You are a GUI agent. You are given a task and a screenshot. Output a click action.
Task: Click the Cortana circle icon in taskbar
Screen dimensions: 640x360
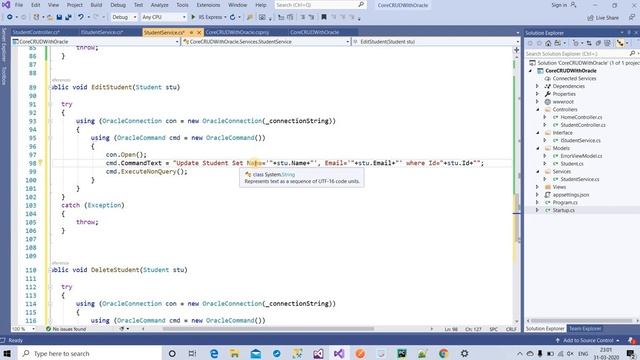(172, 353)
